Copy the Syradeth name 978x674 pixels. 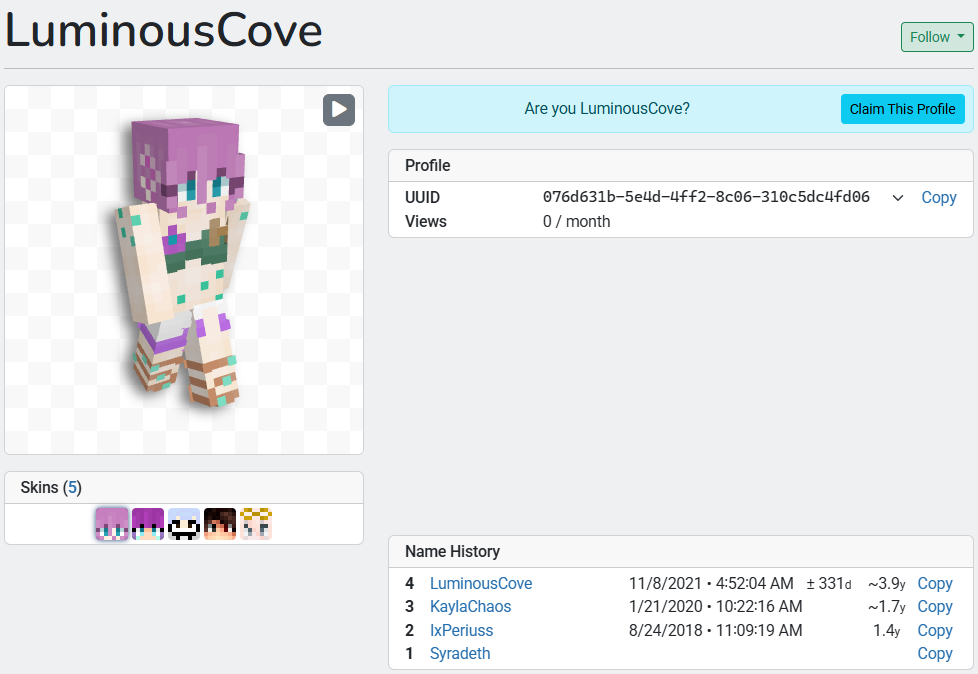[x=934, y=653]
